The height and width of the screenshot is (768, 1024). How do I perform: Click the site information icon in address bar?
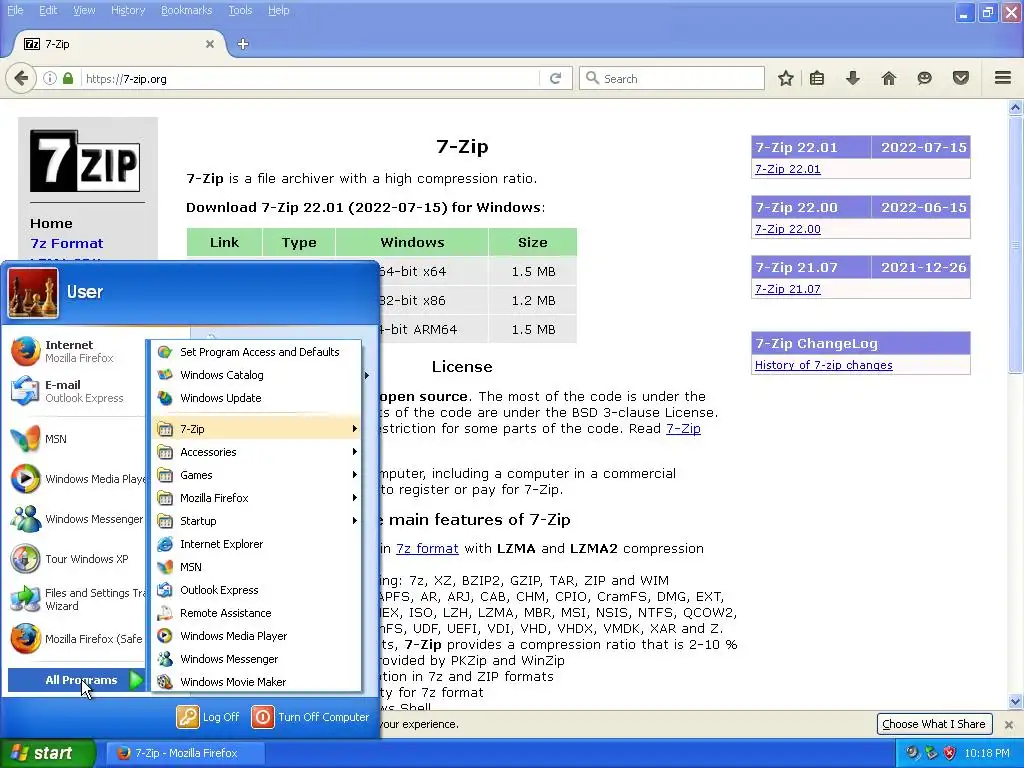click(x=50, y=78)
